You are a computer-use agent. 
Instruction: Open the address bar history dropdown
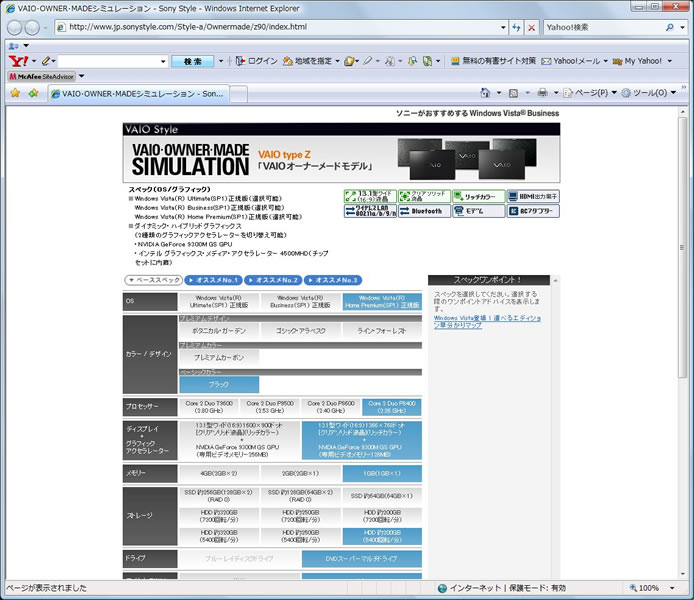tap(503, 27)
